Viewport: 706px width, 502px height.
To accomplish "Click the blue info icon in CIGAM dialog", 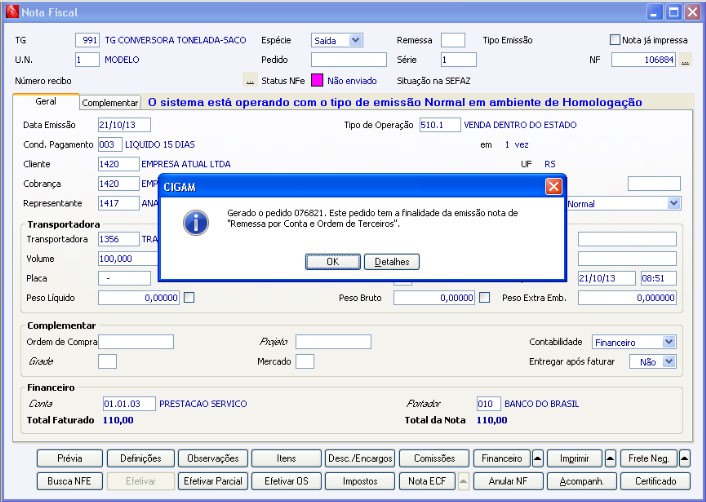I will pyautogui.click(x=196, y=222).
